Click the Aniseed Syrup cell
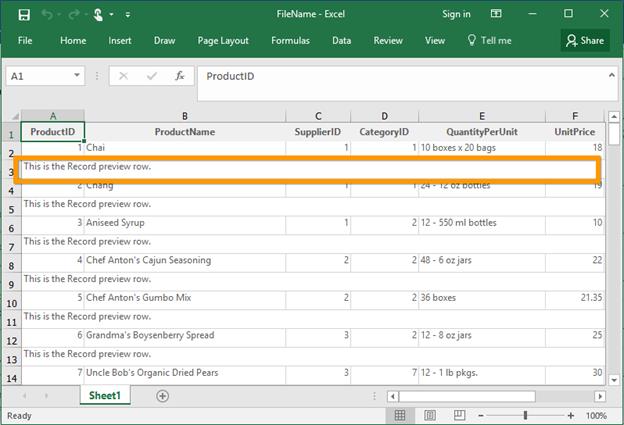This screenshot has width=624, height=425. click(185, 225)
